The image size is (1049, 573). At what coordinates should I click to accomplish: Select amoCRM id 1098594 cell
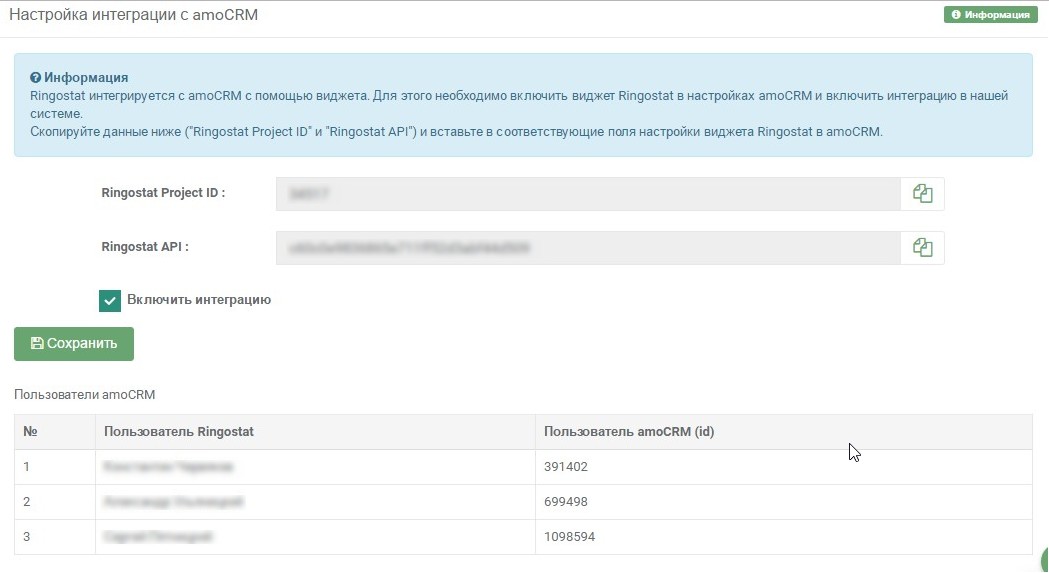[x=783, y=536]
